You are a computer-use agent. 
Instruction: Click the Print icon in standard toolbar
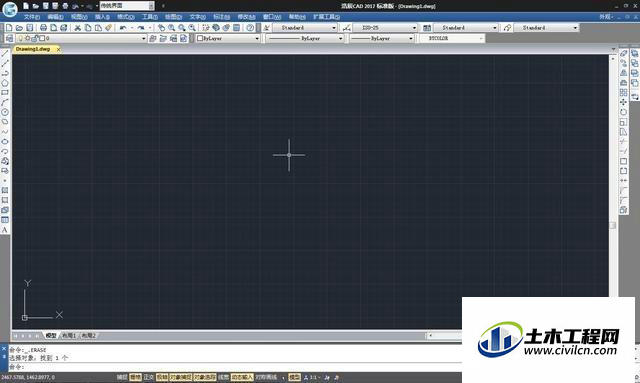point(43,28)
